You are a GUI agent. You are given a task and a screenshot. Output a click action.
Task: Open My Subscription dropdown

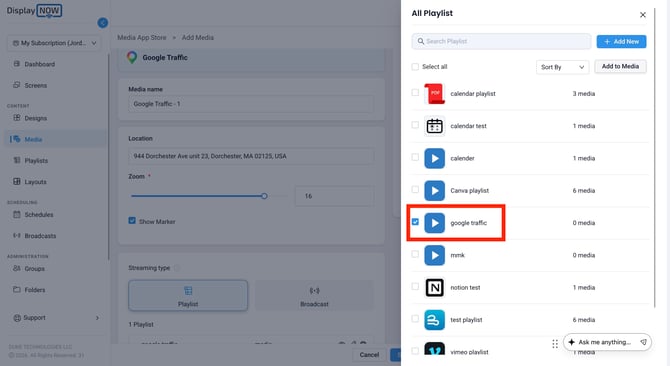(x=54, y=43)
